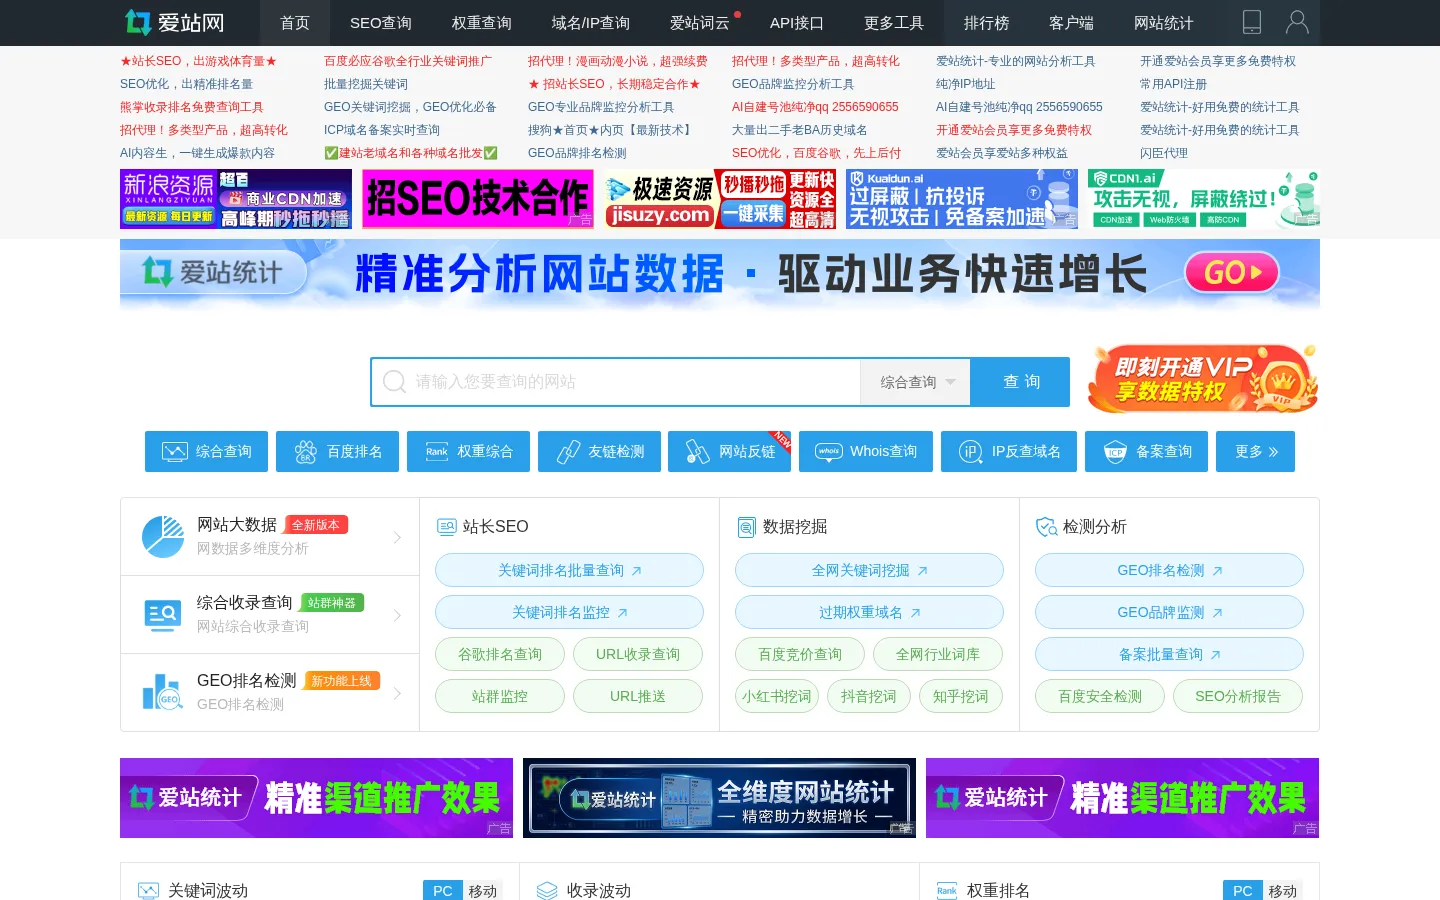Open the SEO查询 menu
Screen dimensions: 1440x900
[x=381, y=22]
